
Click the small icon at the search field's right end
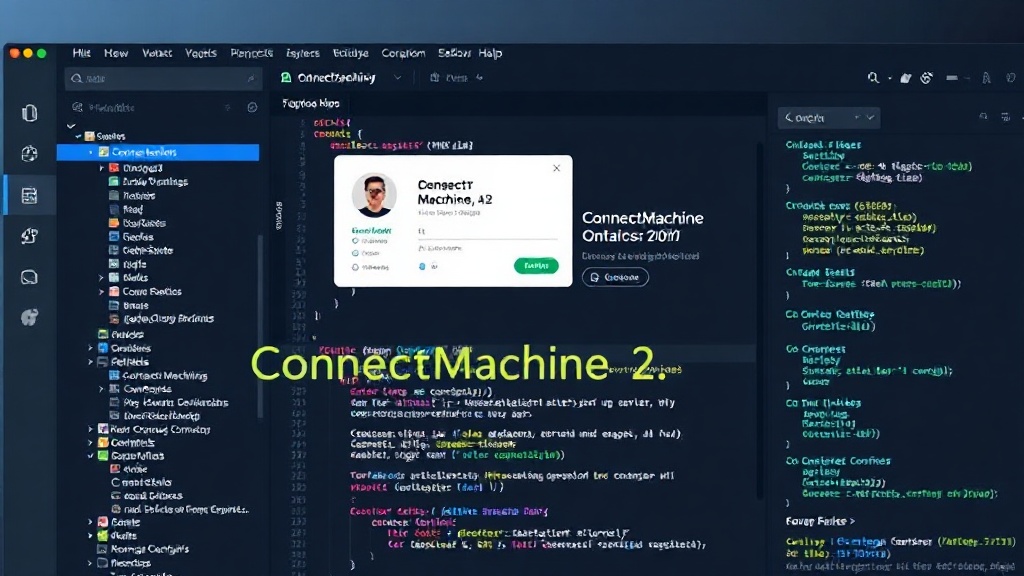point(251,78)
